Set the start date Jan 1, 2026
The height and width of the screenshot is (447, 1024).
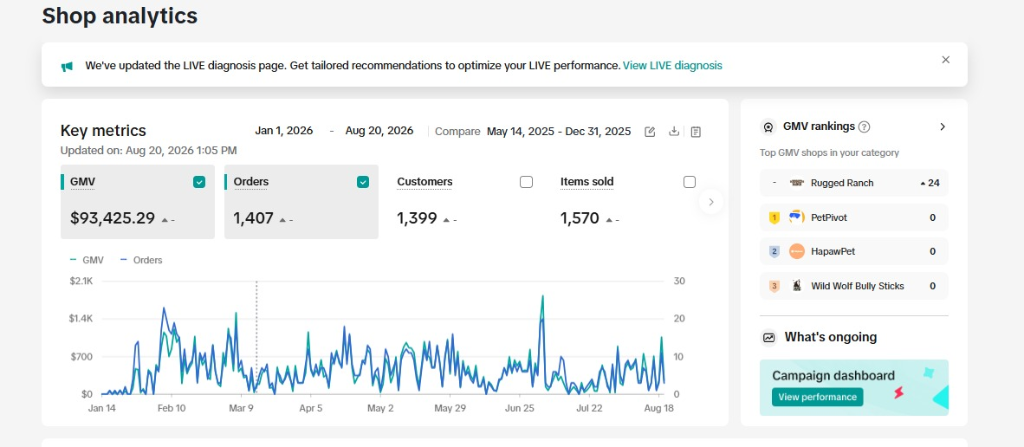click(x=284, y=131)
